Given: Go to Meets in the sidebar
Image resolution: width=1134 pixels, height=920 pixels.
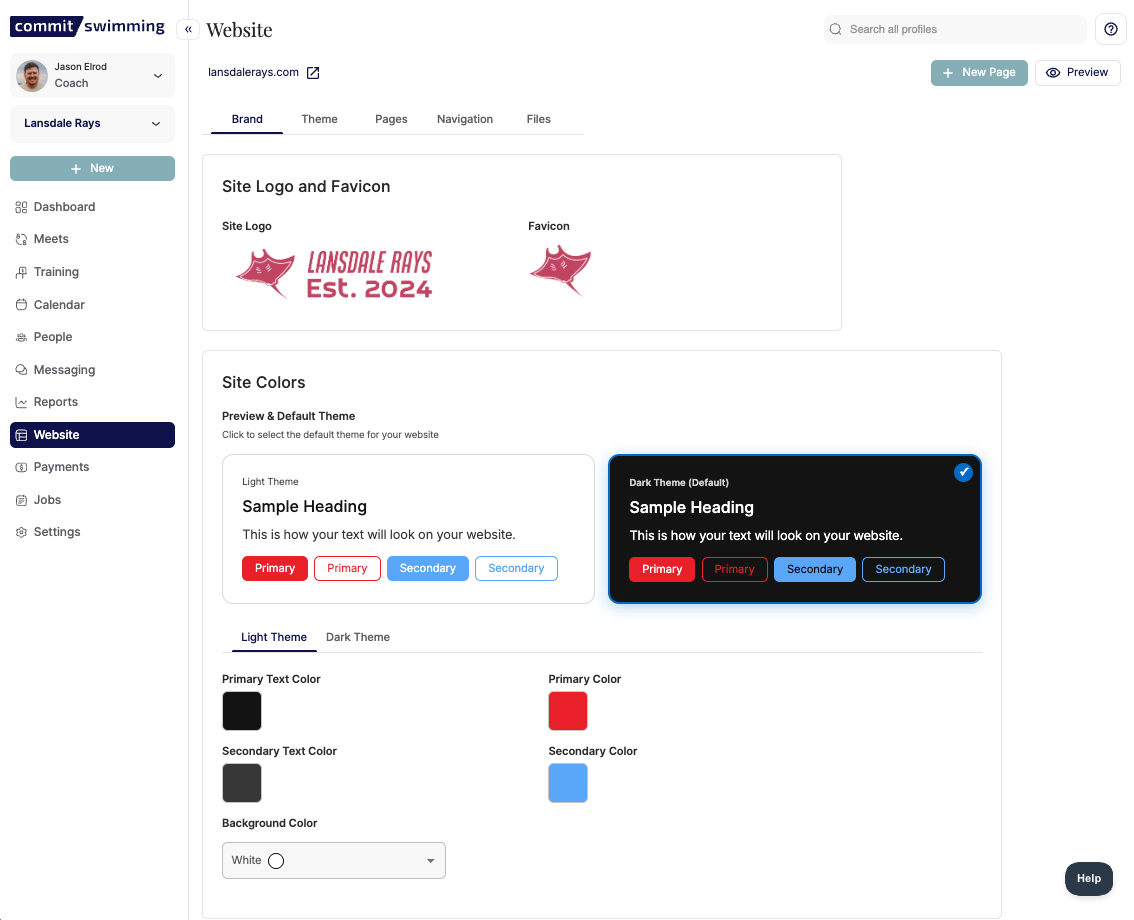Looking at the screenshot, I should point(93,239).
